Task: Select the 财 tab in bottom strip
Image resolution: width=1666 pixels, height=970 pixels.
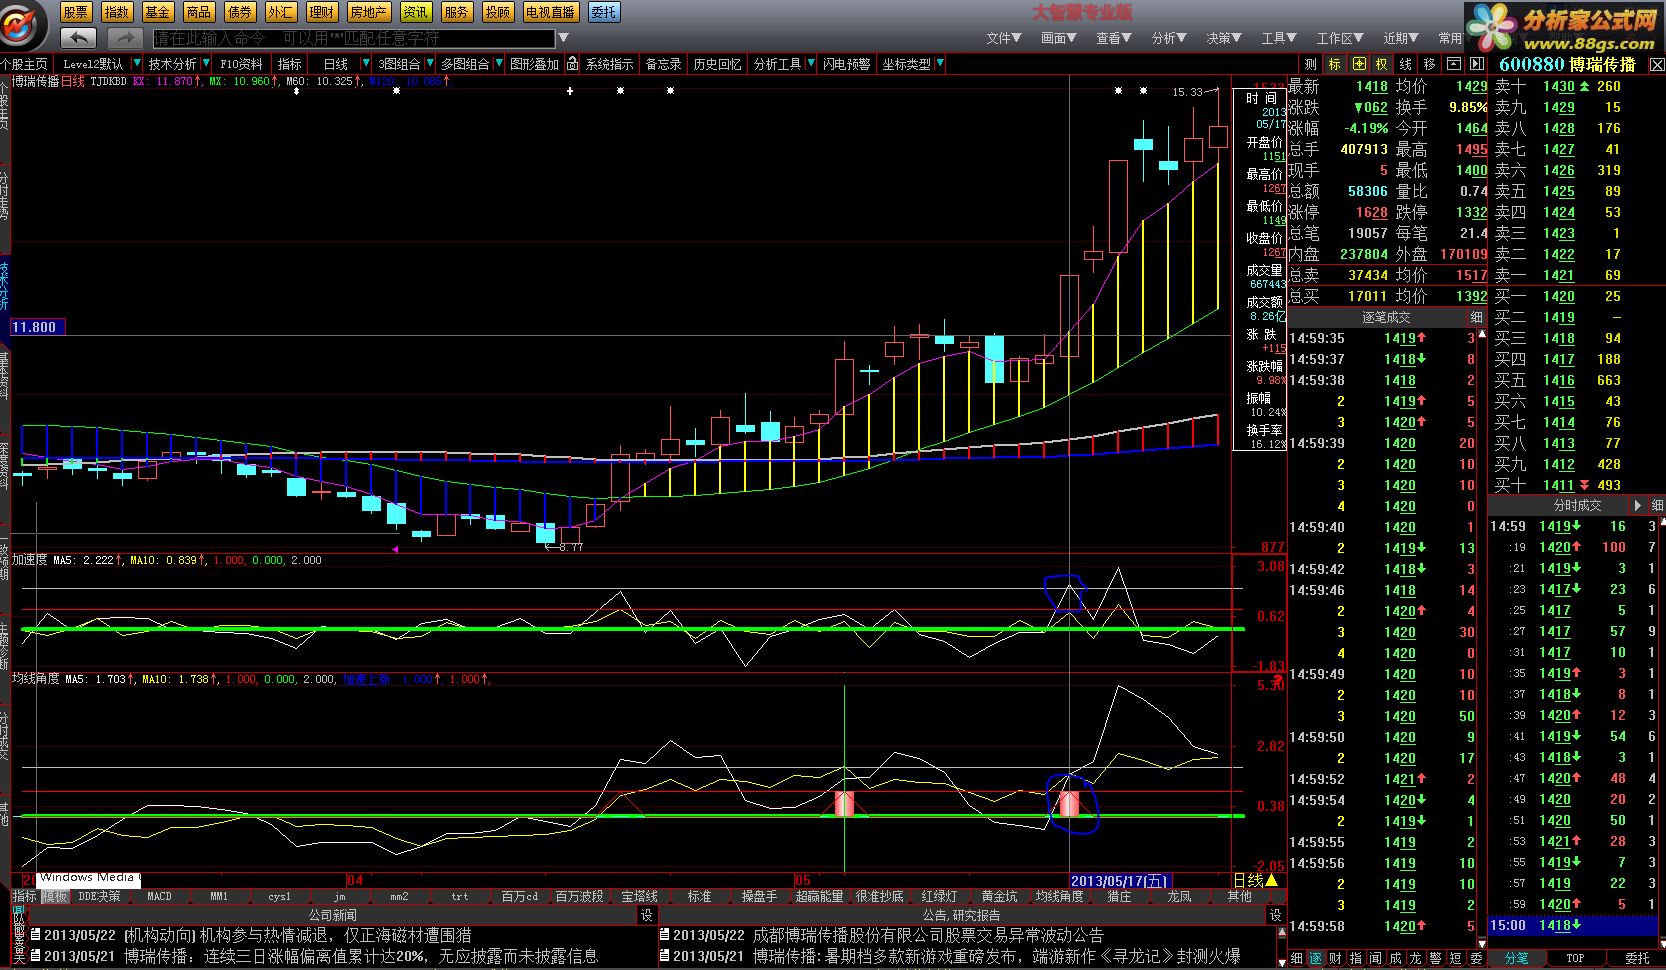Action: [x=1336, y=958]
